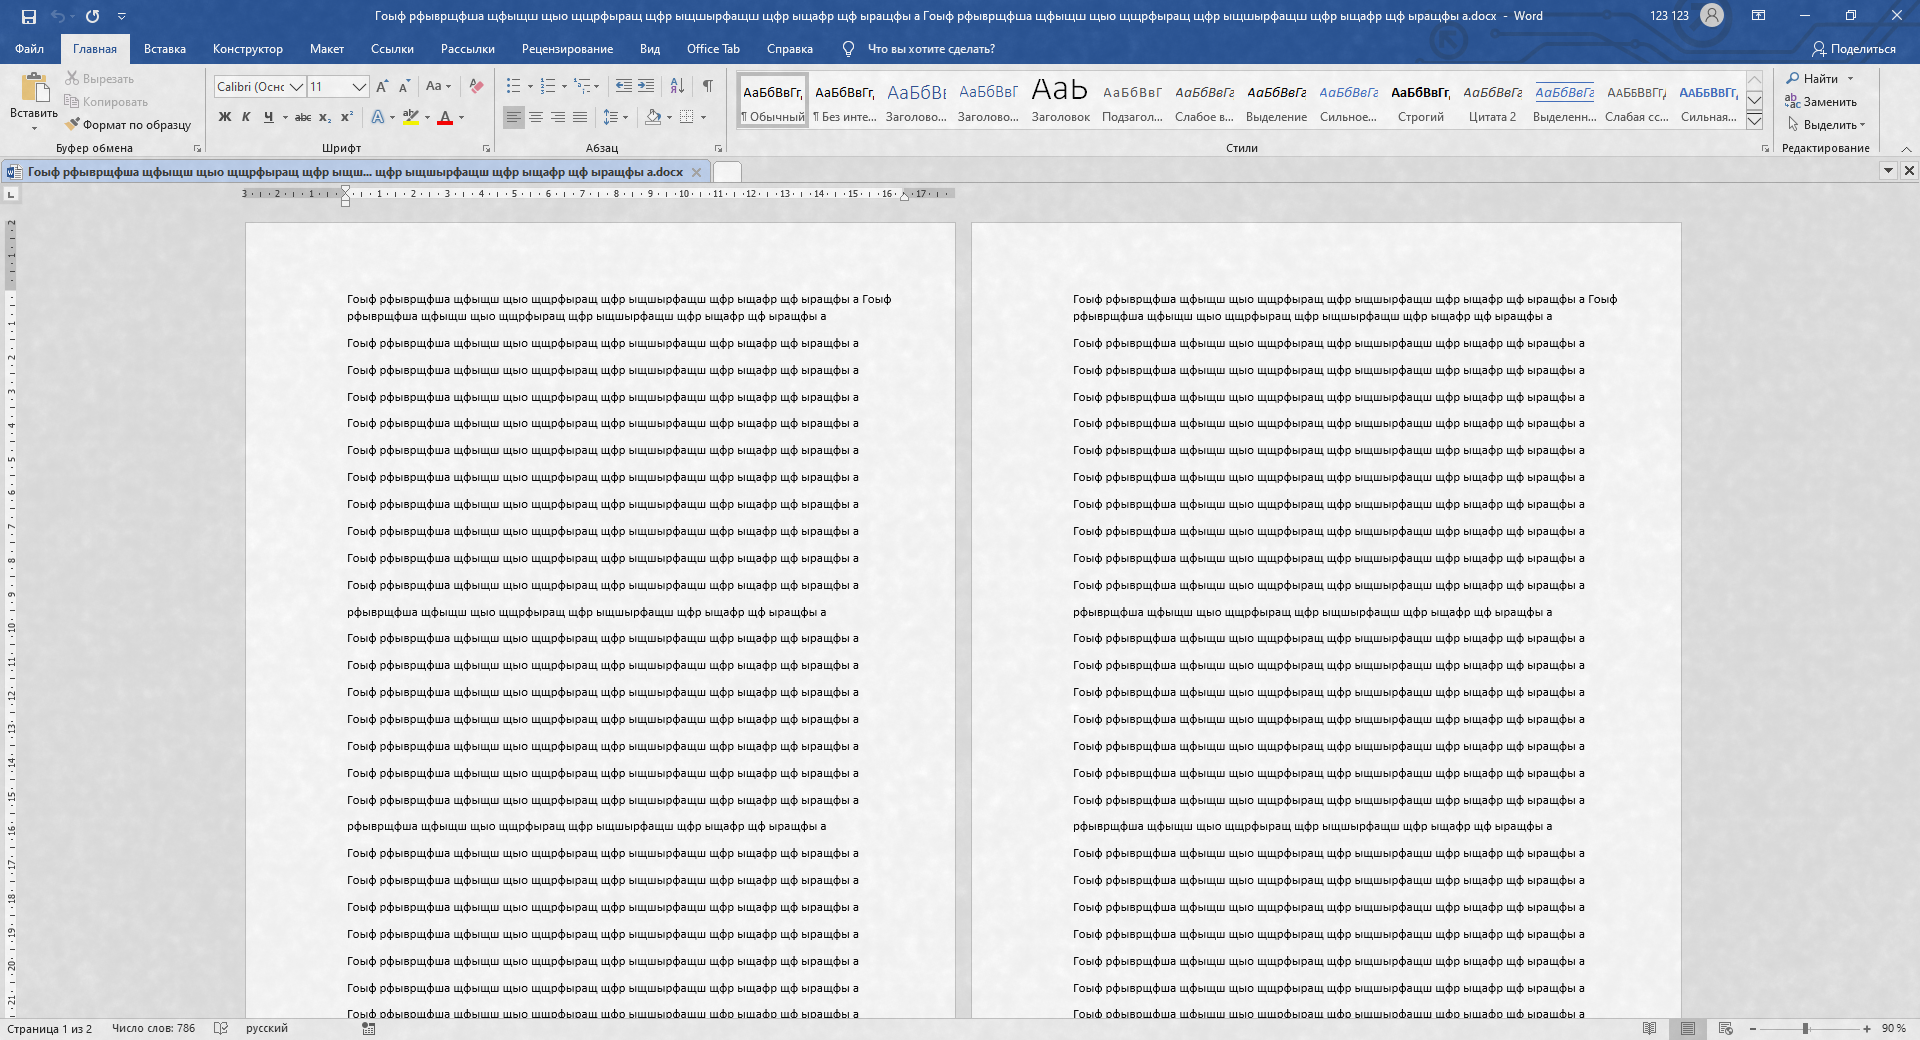
Task: Click the Поделиться share button
Action: (x=1853, y=49)
